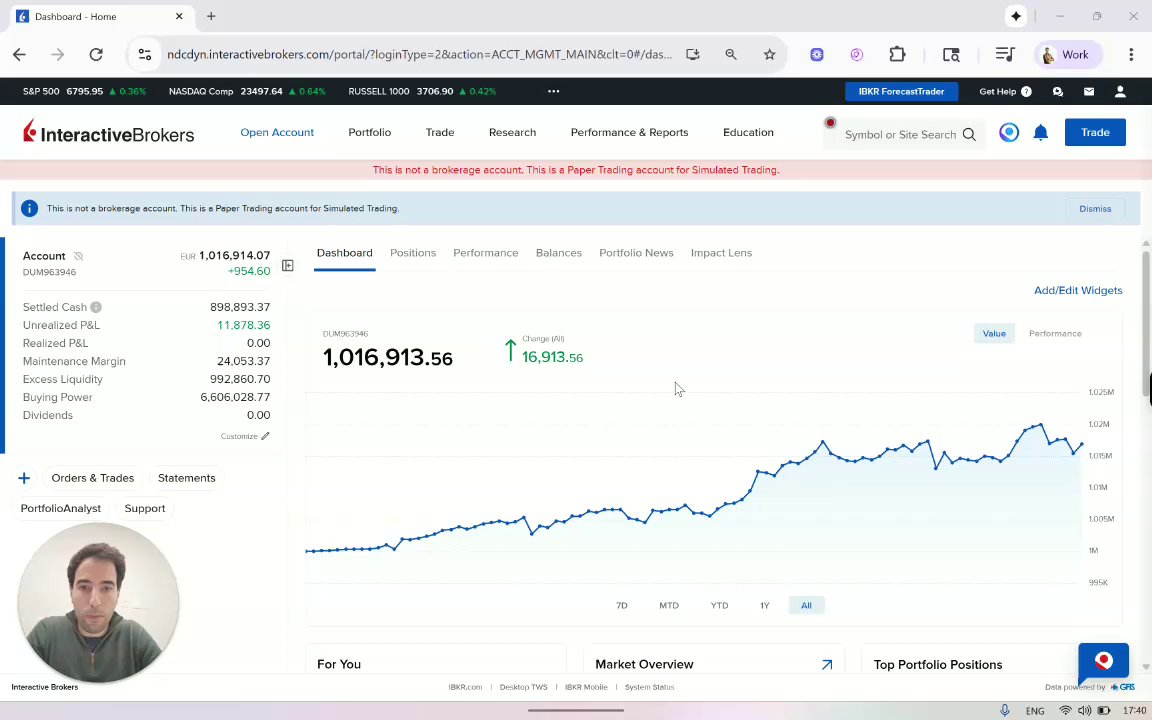Click the browser zoom magnifier icon
1152x720 pixels.
731,54
